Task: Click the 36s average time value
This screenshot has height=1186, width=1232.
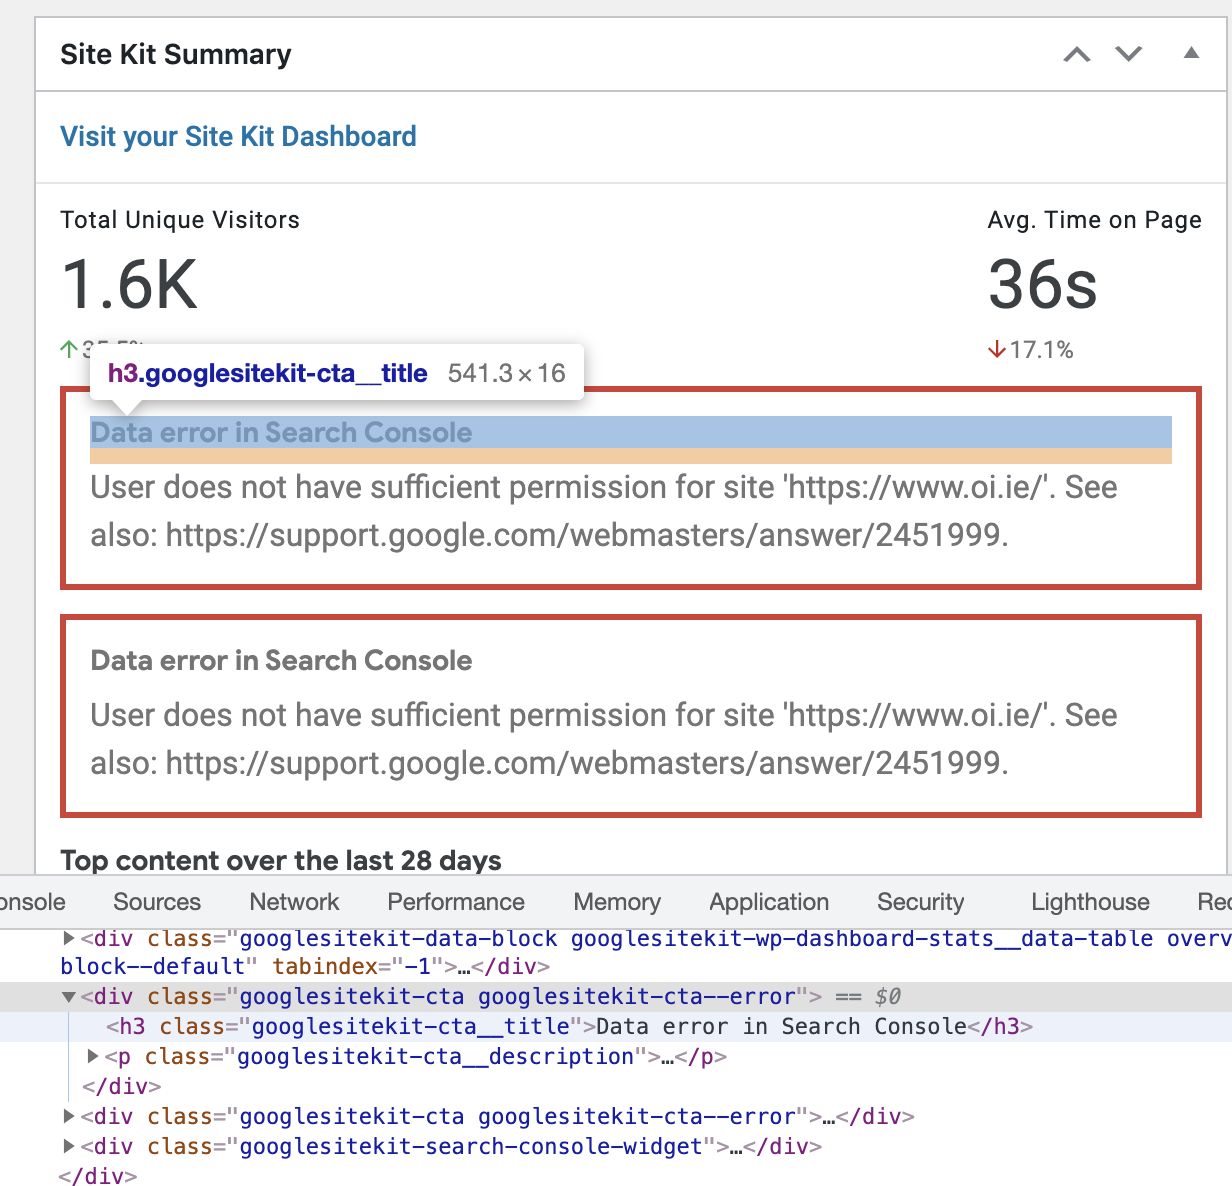Action: pos(1043,284)
